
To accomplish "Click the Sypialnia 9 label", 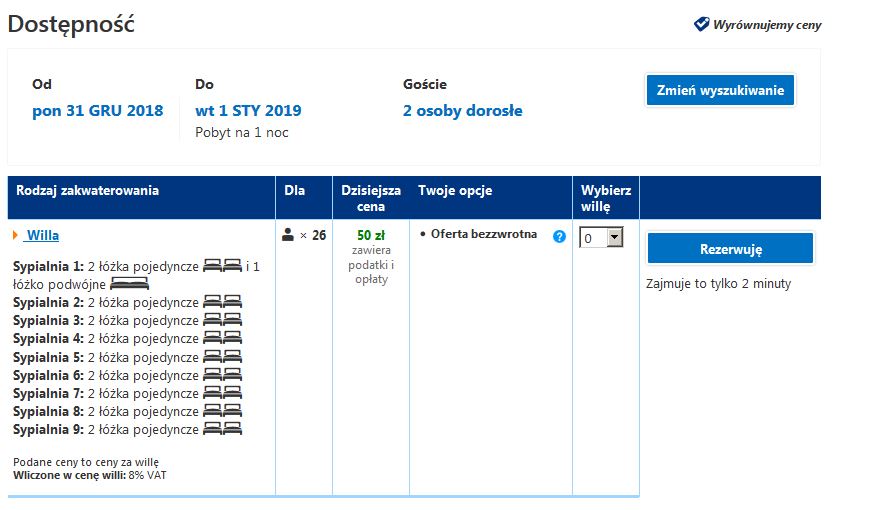I will [x=48, y=430].
